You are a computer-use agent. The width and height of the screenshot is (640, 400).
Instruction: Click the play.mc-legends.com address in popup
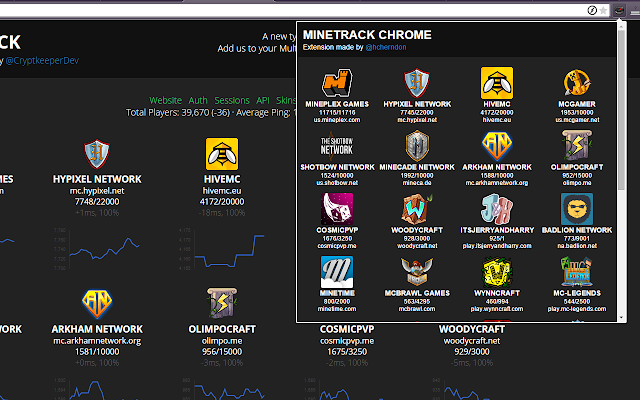tap(577, 309)
